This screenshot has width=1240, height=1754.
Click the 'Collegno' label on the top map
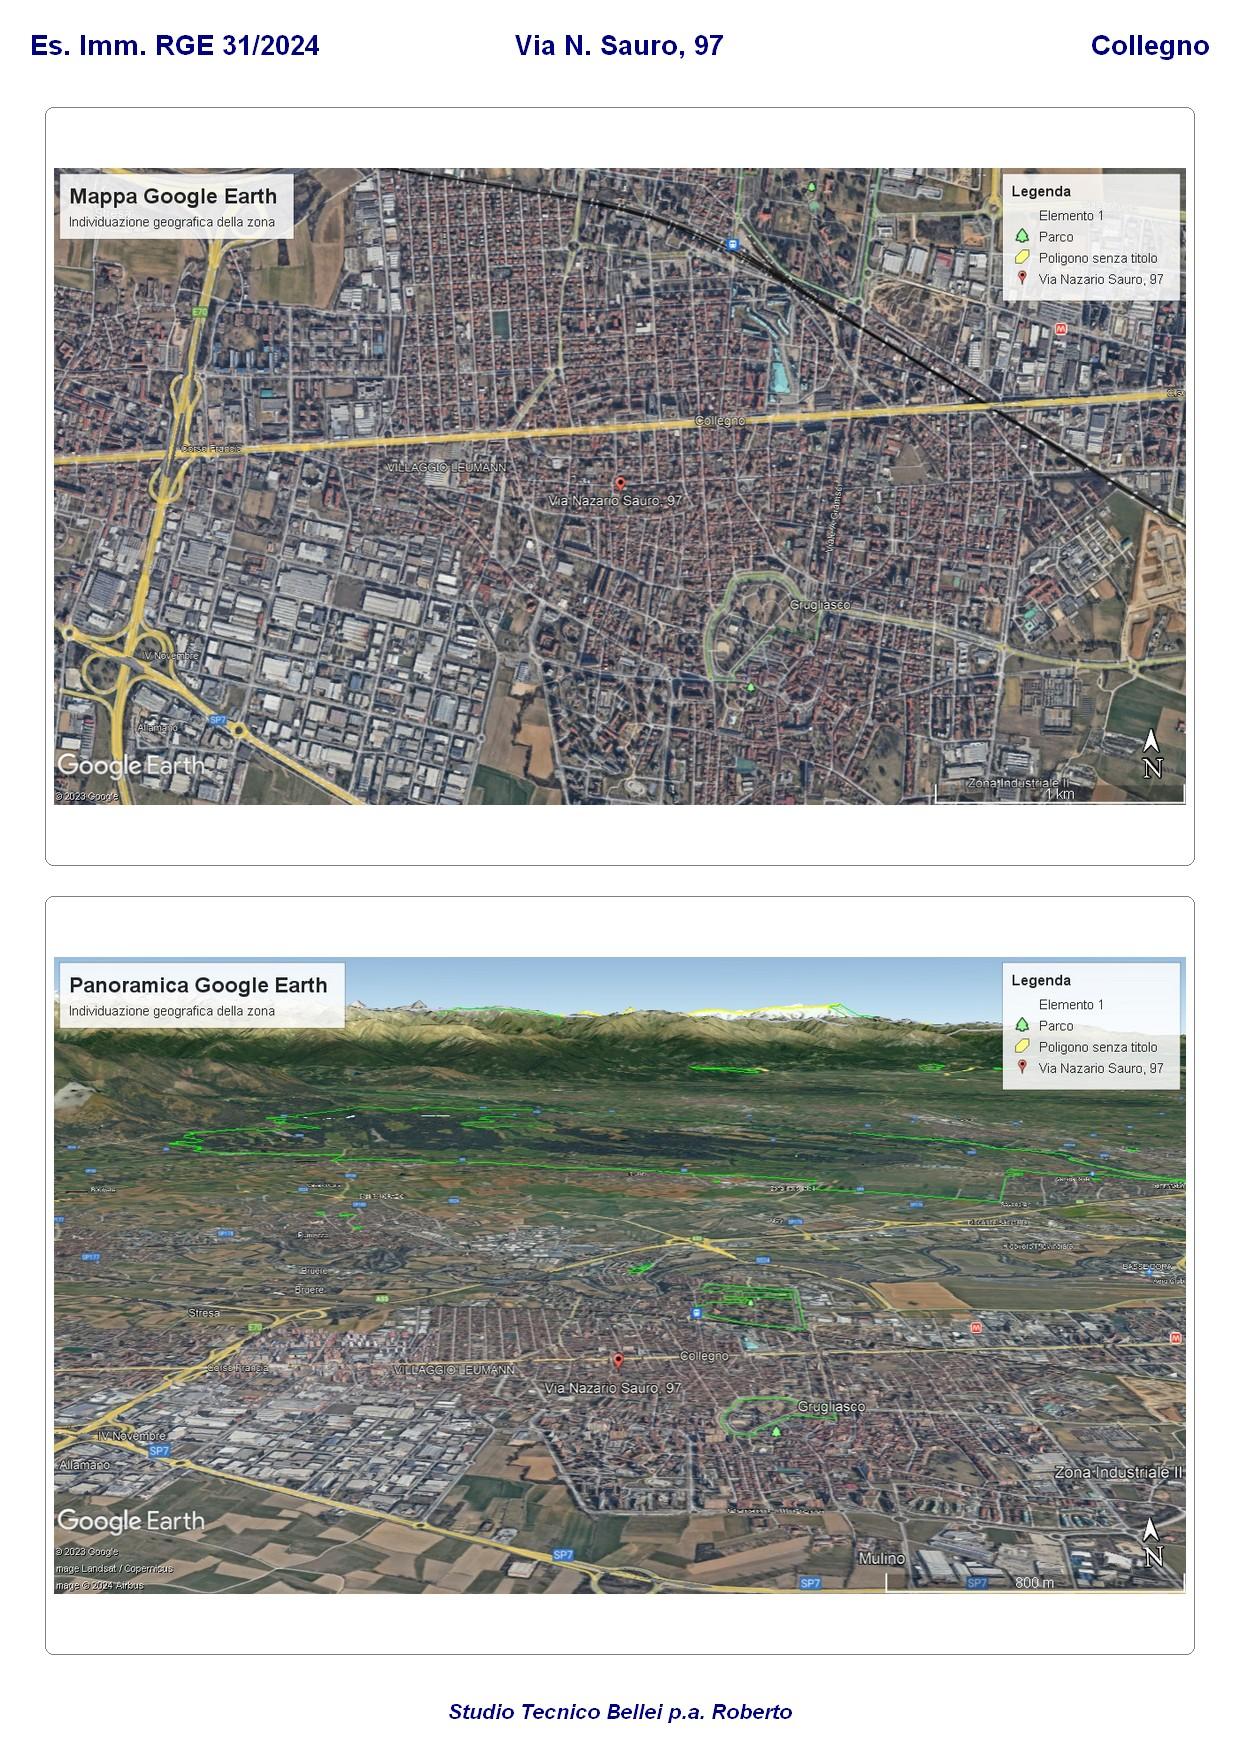pos(720,421)
